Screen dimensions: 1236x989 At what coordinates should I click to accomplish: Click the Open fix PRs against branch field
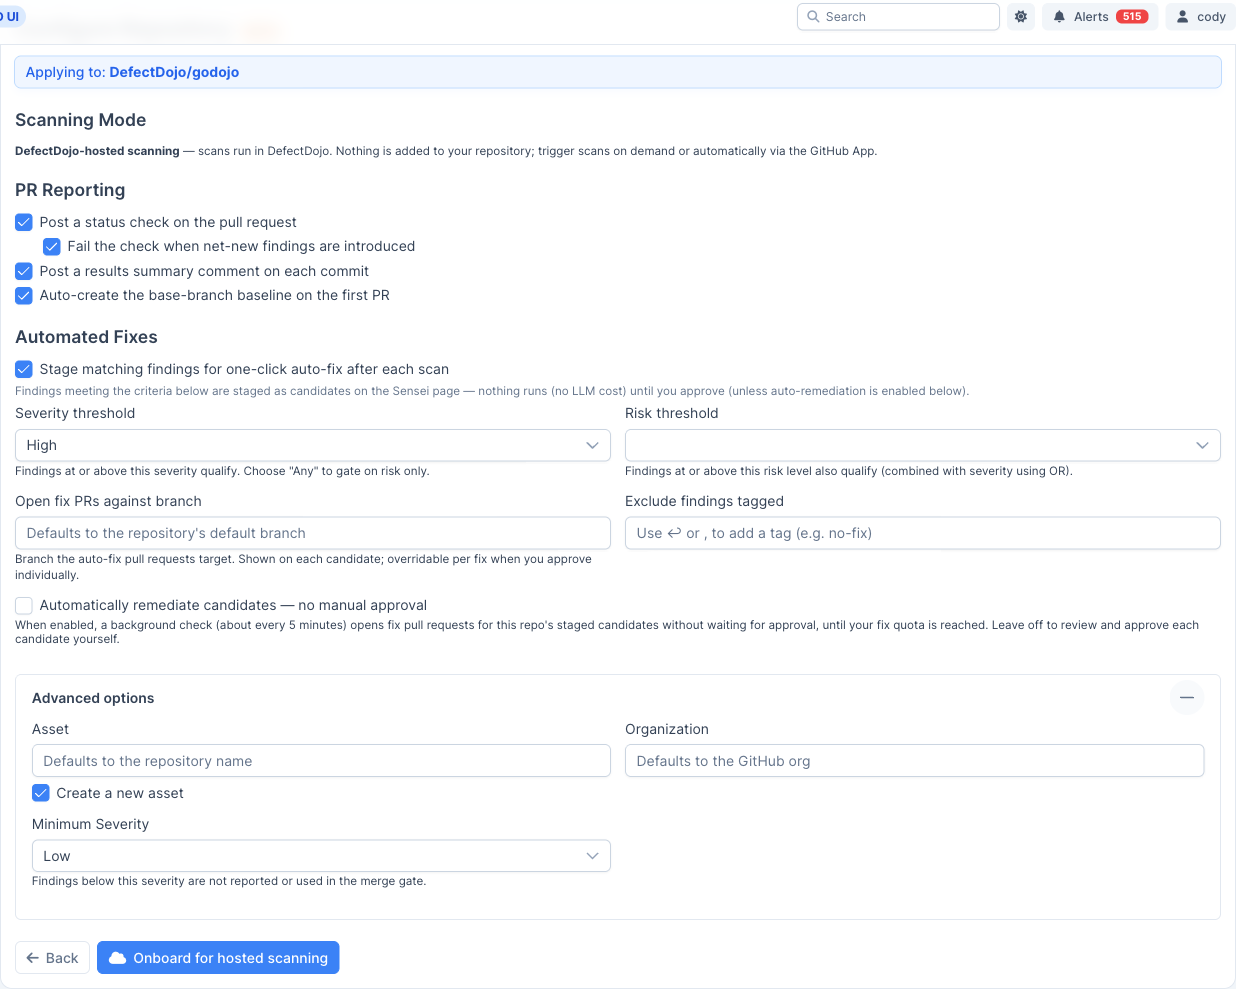[x=313, y=533]
